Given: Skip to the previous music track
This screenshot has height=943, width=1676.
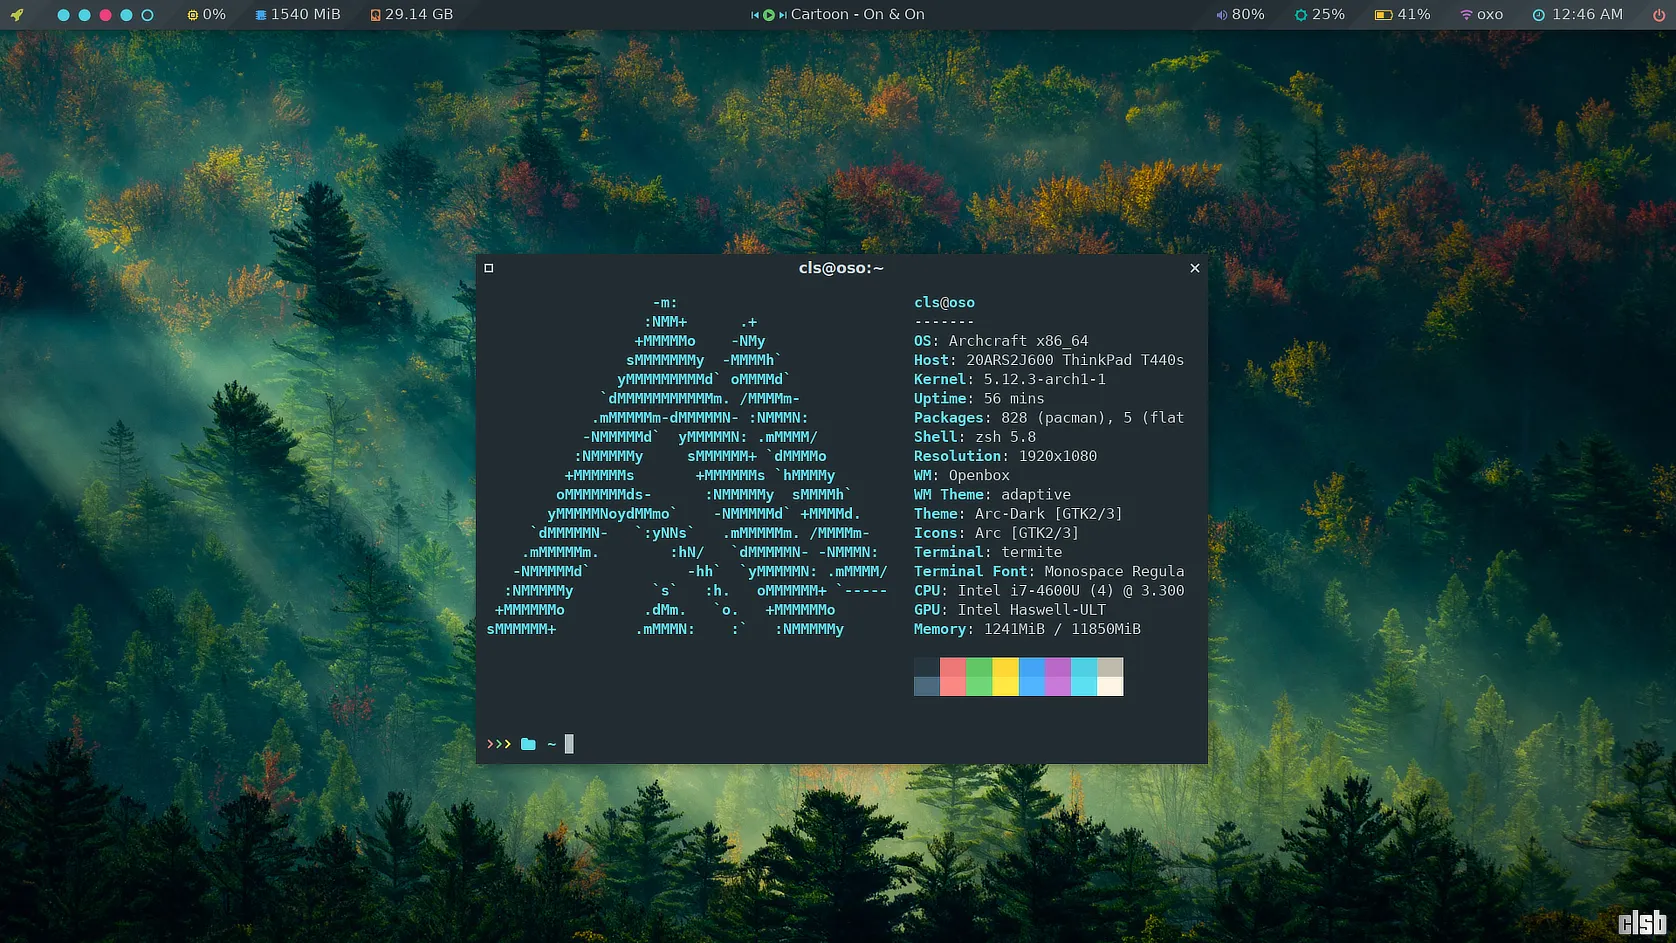Looking at the screenshot, I should point(755,15).
